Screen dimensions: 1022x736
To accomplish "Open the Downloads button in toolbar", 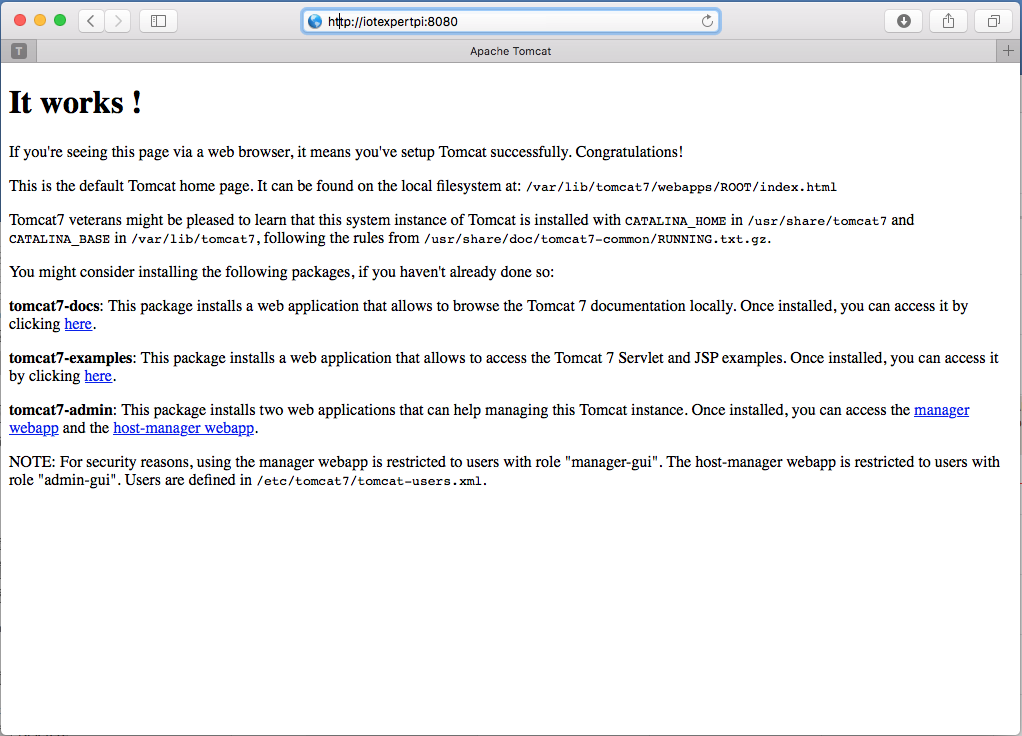I will [x=903, y=21].
